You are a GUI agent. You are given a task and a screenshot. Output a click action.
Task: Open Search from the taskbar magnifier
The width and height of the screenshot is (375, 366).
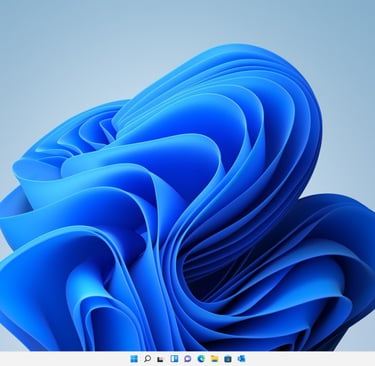[147, 359]
